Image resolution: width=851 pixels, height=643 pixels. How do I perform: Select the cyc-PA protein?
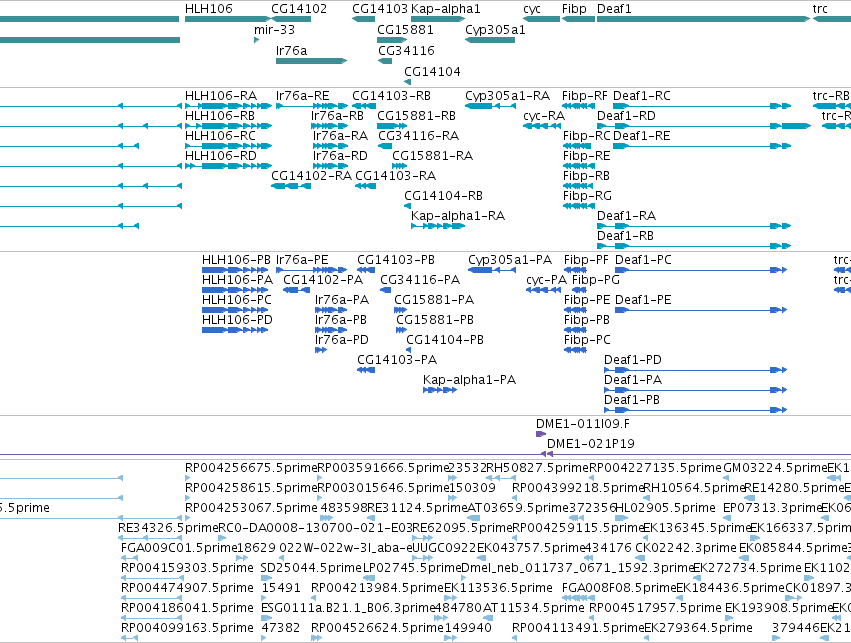point(543,290)
